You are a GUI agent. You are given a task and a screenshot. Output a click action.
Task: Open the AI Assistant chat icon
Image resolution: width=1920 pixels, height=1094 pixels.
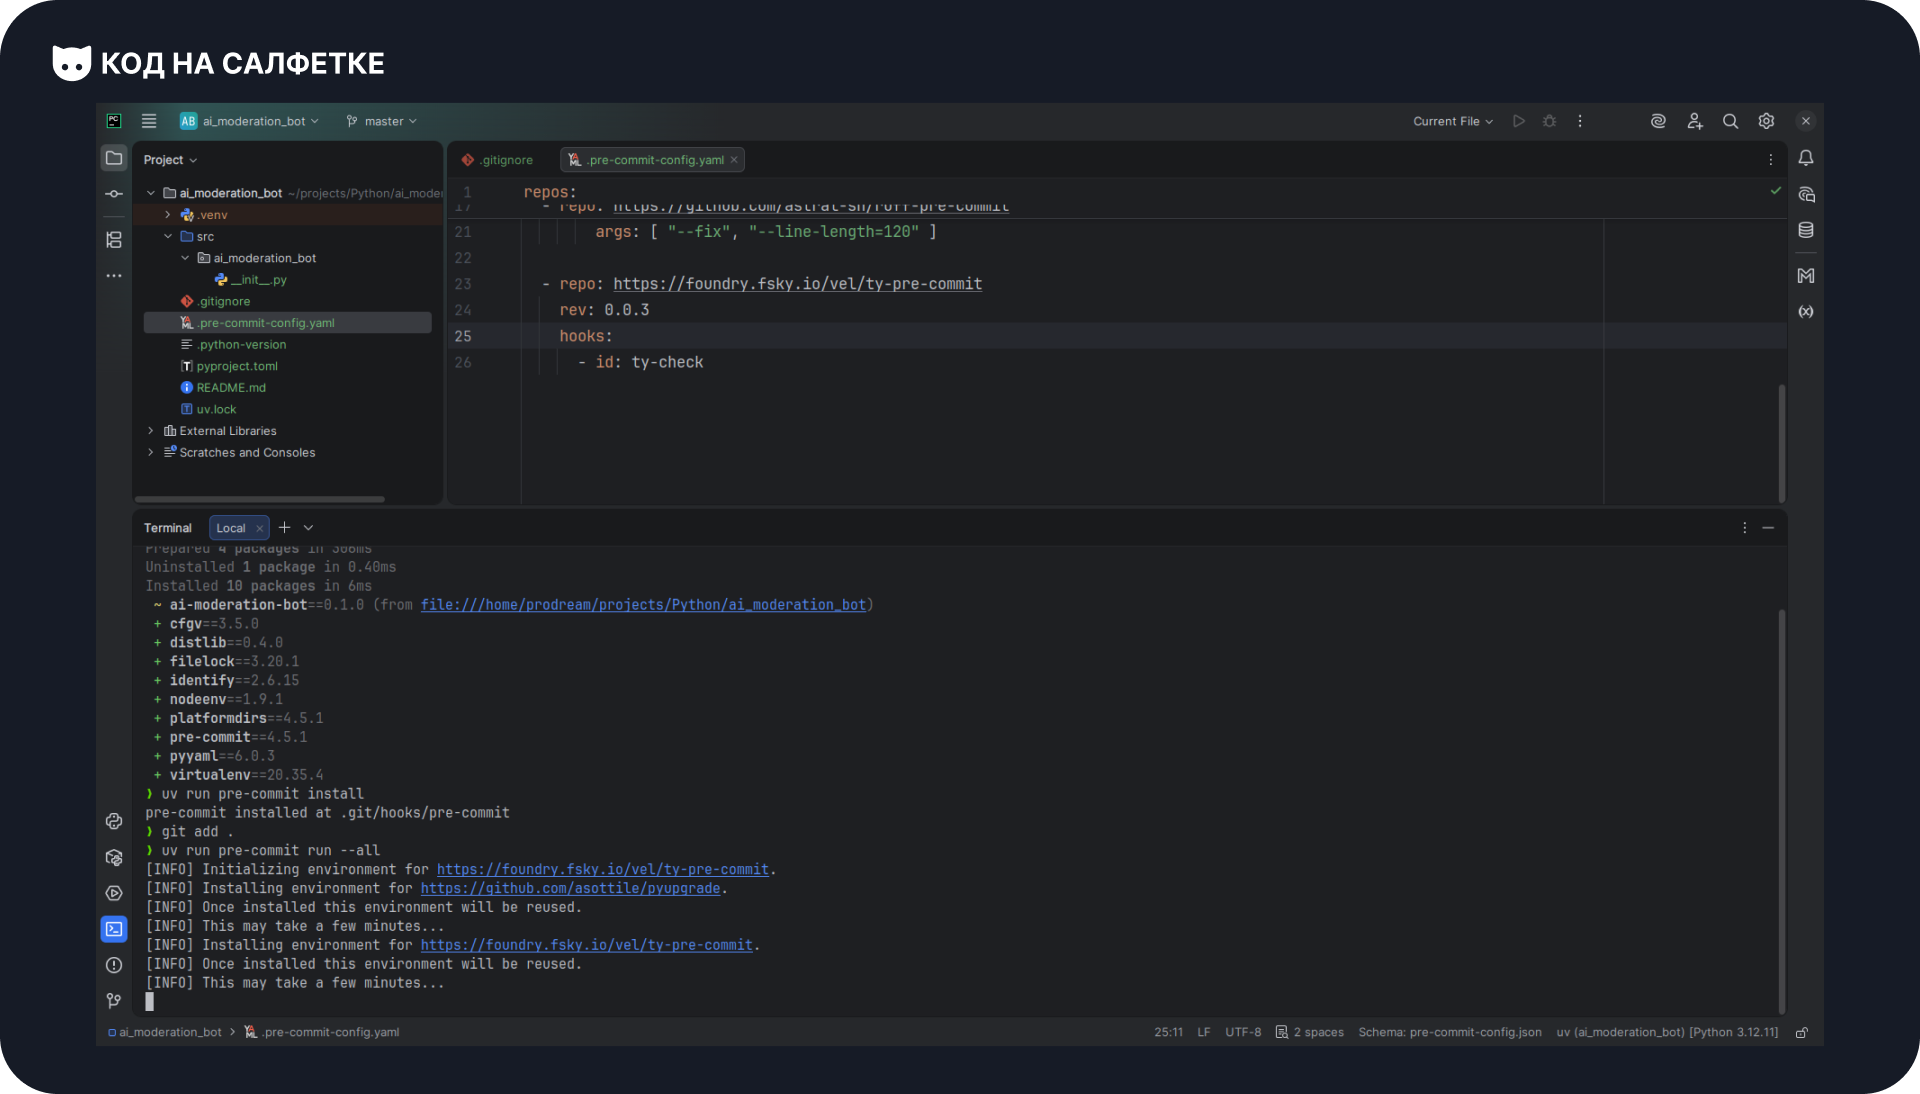1806,195
